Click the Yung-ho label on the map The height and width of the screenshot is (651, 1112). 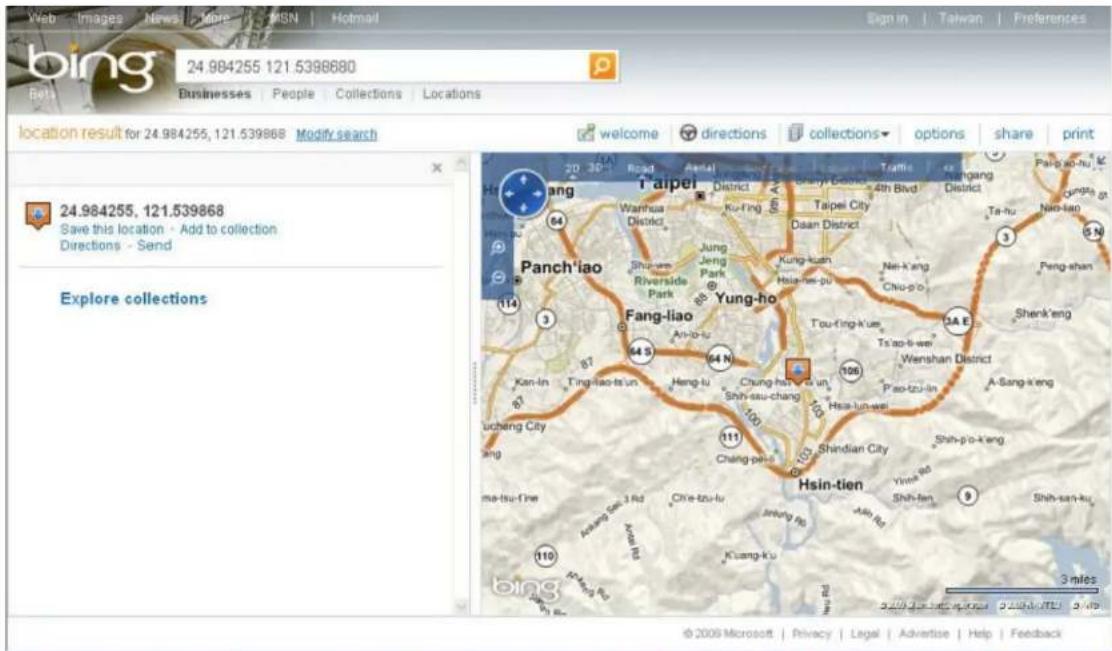pos(745,299)
